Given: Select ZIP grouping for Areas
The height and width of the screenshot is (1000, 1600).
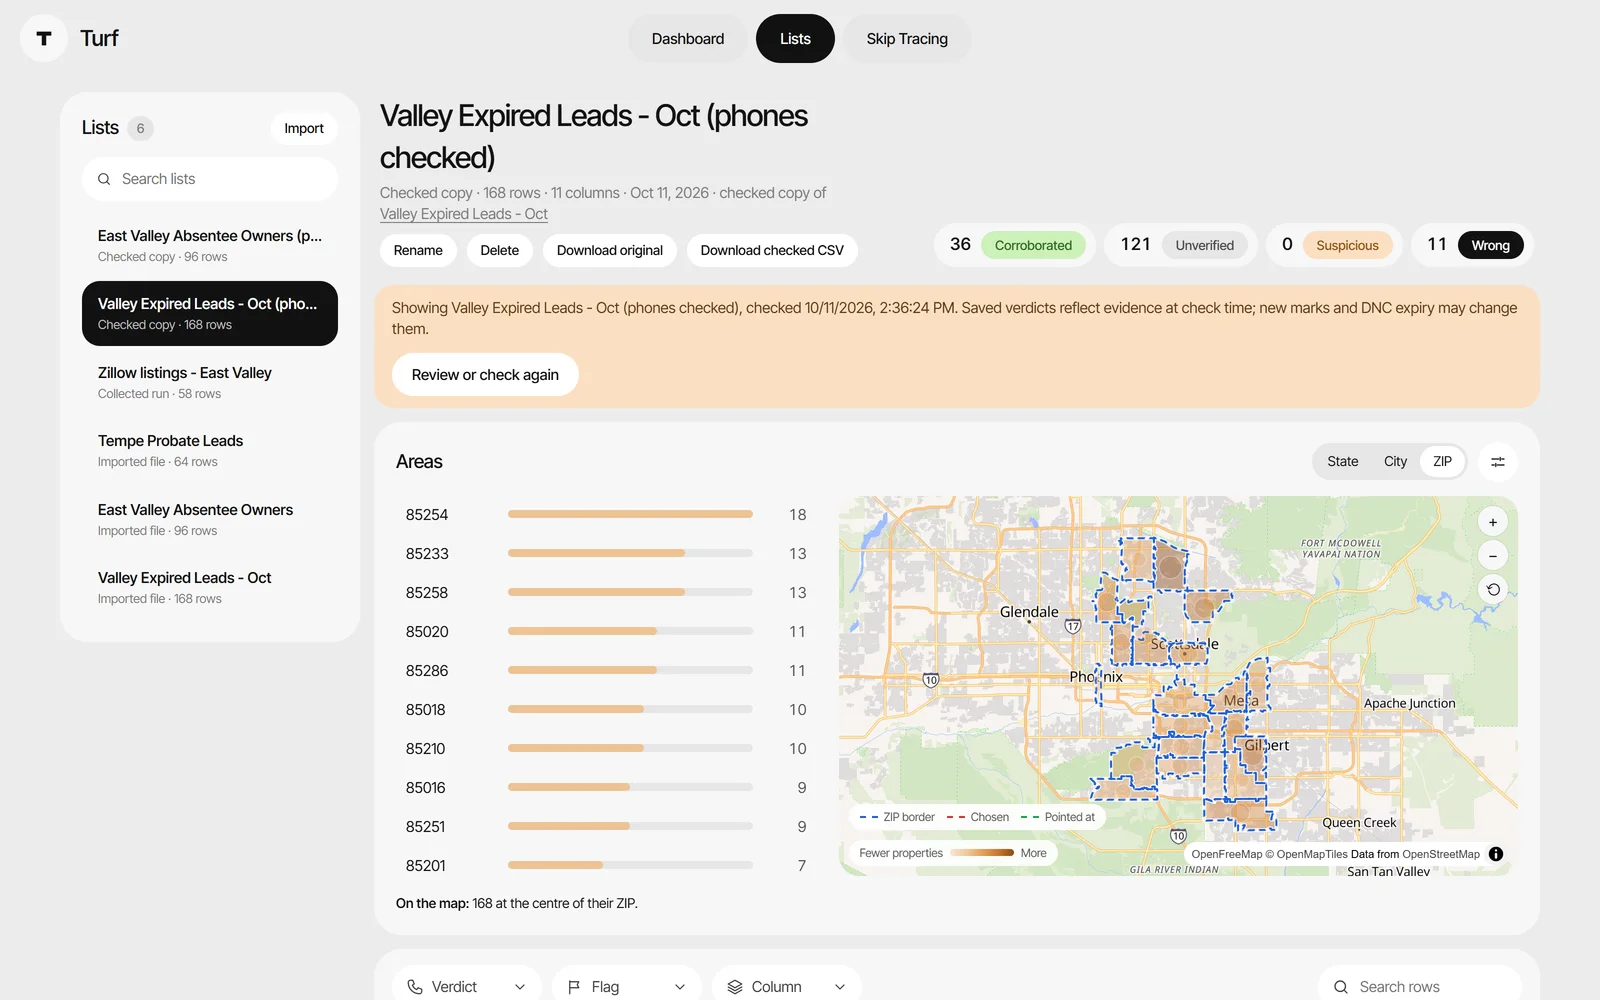Looking at the screenshot, I should click(1442, 462).
